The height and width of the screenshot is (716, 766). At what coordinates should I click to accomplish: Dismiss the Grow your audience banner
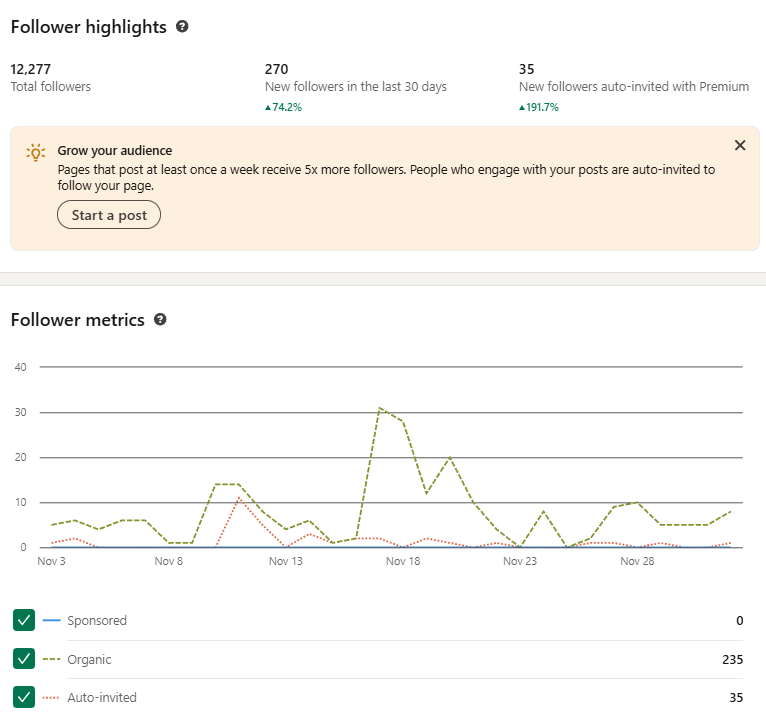740,146
